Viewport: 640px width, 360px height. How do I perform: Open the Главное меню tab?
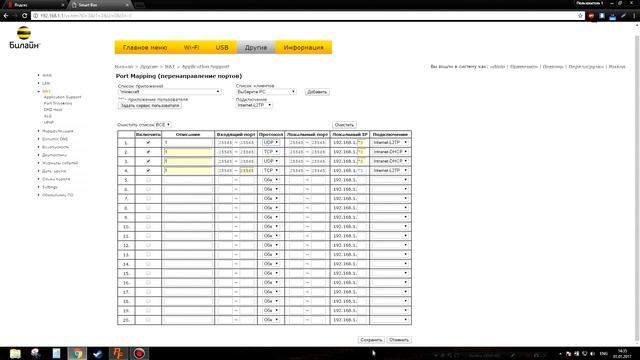click(x=145, y=47)
